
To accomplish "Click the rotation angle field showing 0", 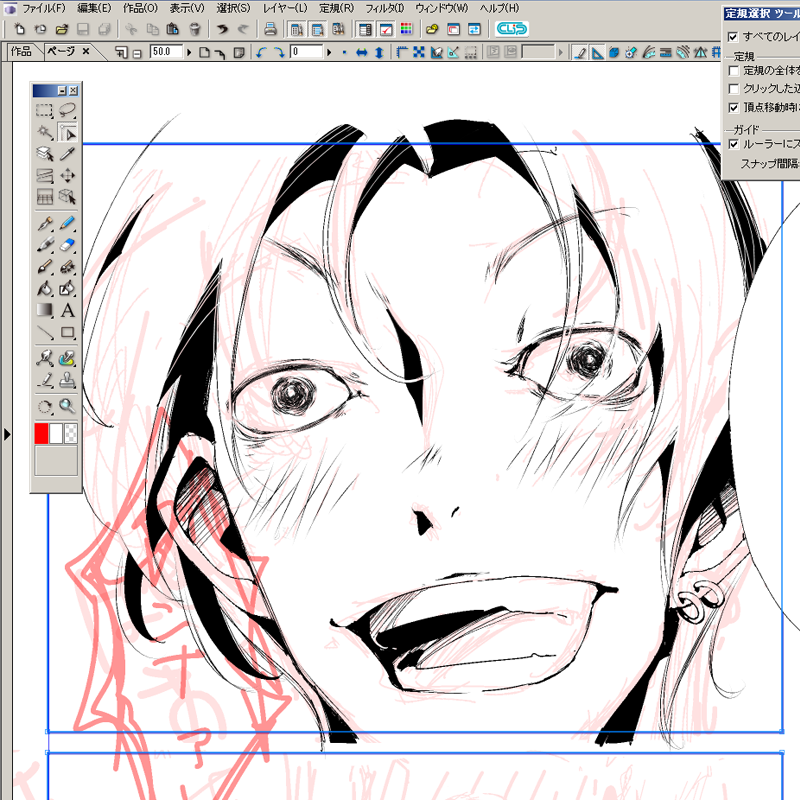I will 306,52.
